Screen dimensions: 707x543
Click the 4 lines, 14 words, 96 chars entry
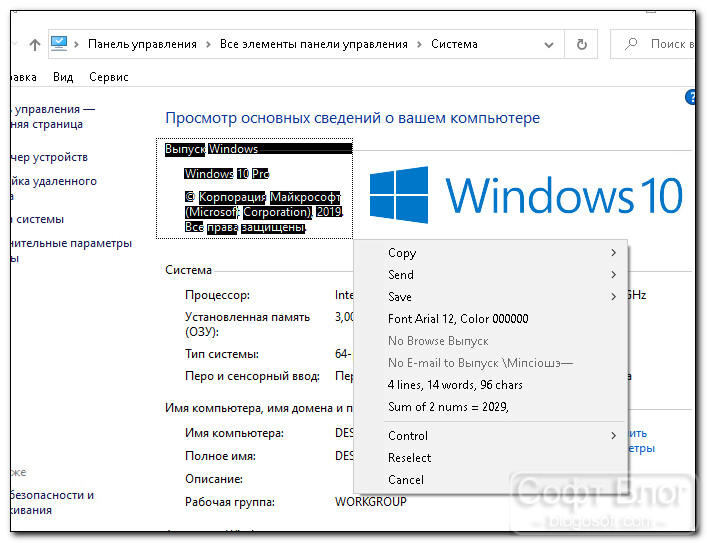[x=491, y=385]
